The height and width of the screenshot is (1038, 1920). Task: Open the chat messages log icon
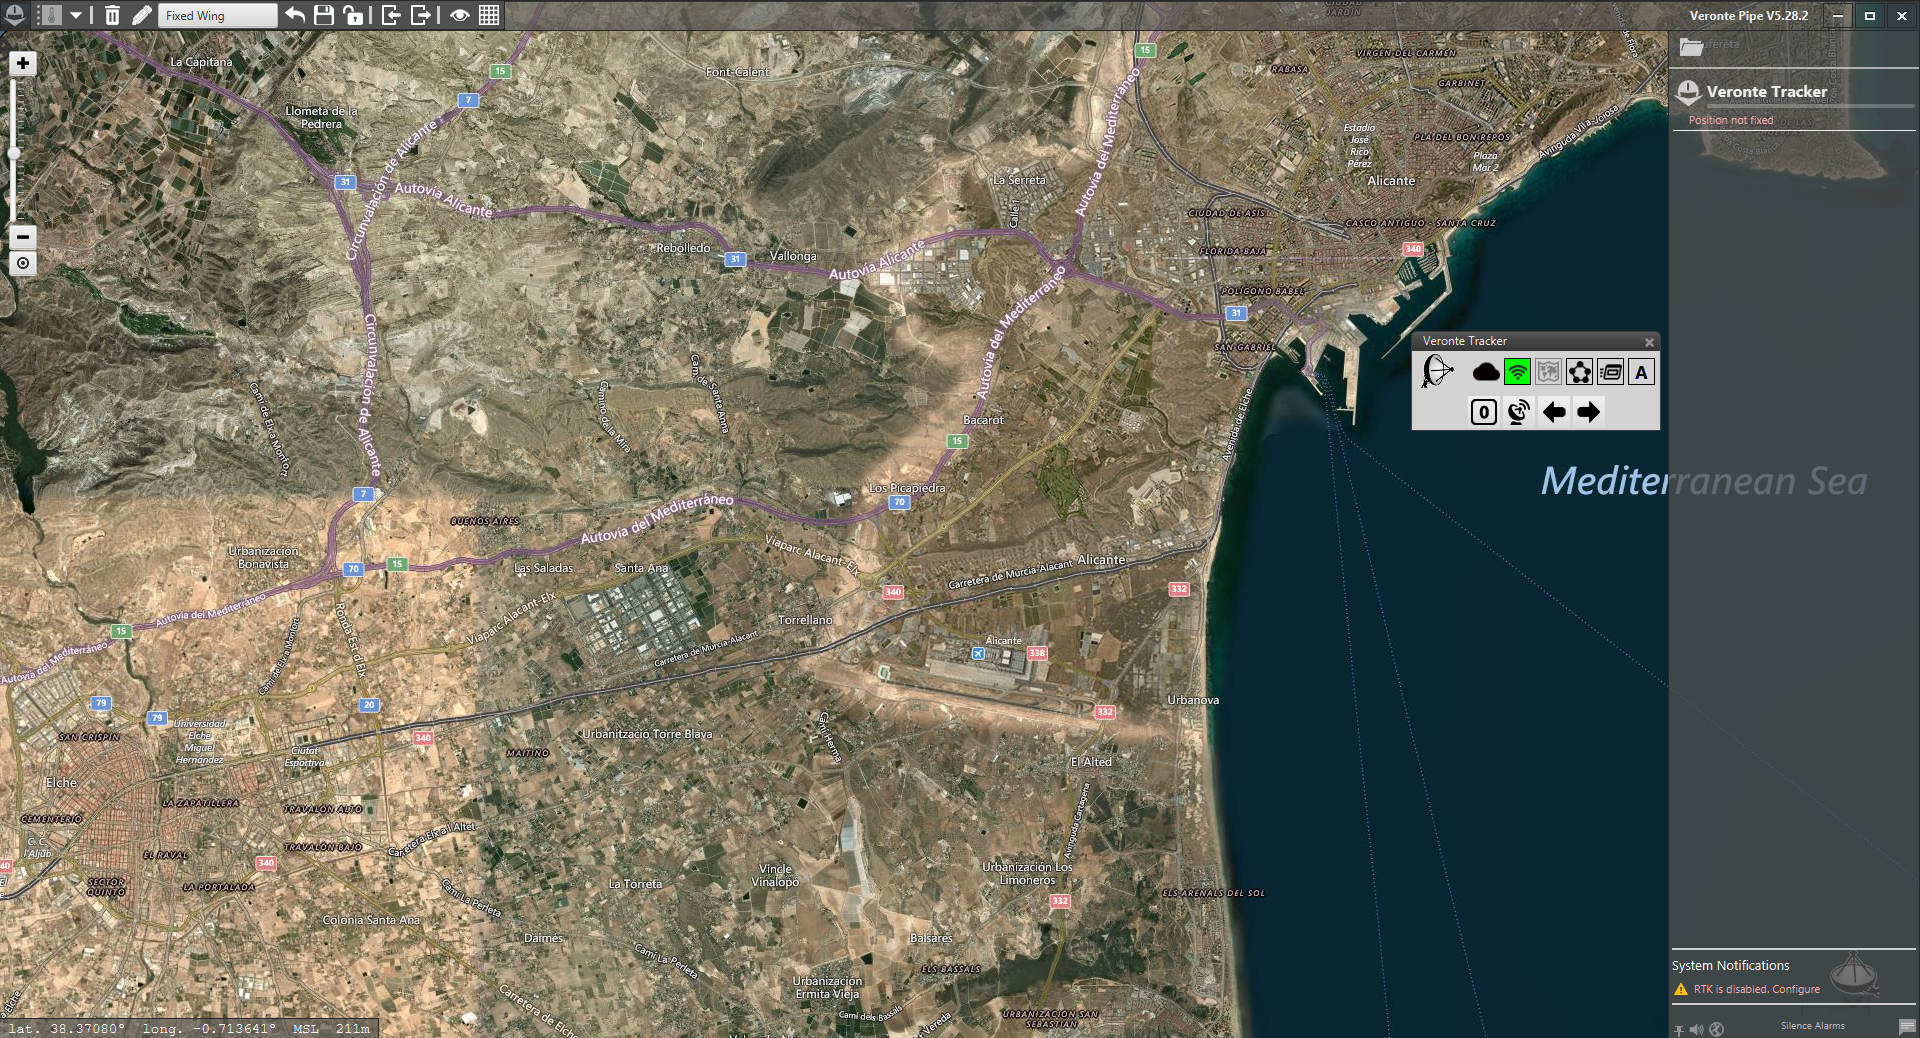tap(1906, 1027)
